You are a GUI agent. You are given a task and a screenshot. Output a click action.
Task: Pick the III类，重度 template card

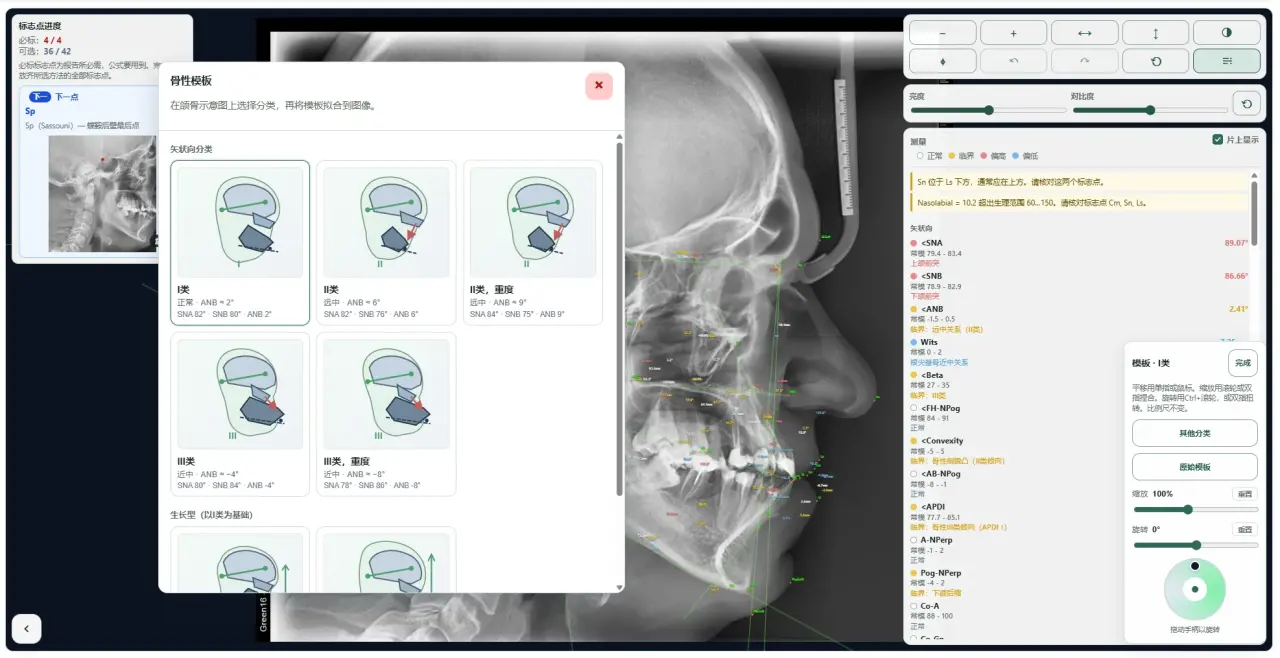coord(386,415)
